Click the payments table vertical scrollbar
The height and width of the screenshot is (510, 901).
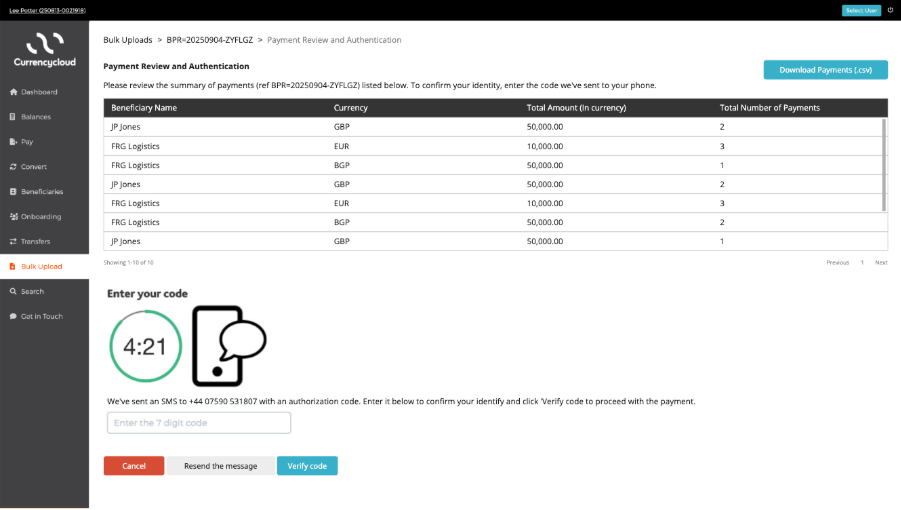click(x=884, y=165)
